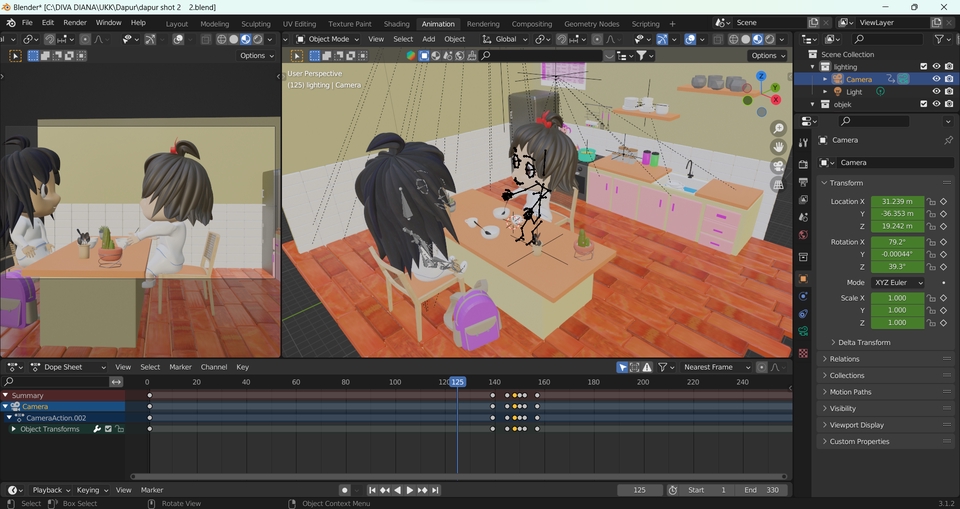Open the Tool properties tab icon

[x=803, y=143]
